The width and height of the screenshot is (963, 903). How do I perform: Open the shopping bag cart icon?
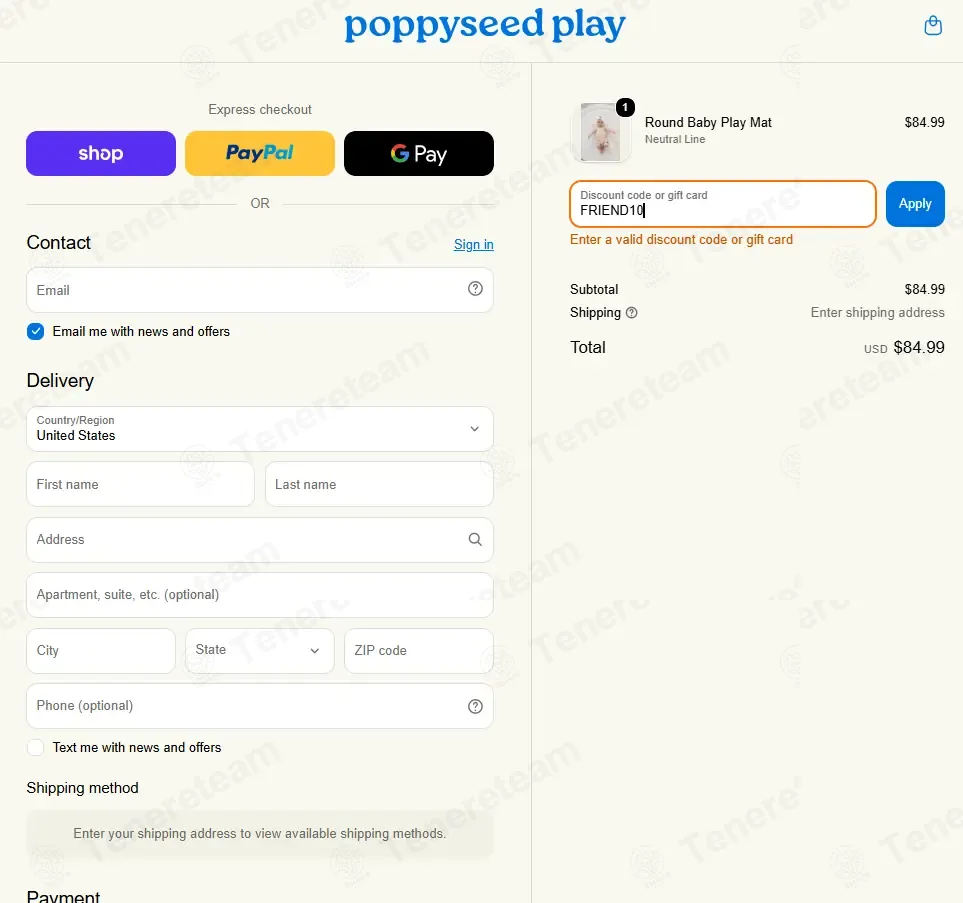932,25
